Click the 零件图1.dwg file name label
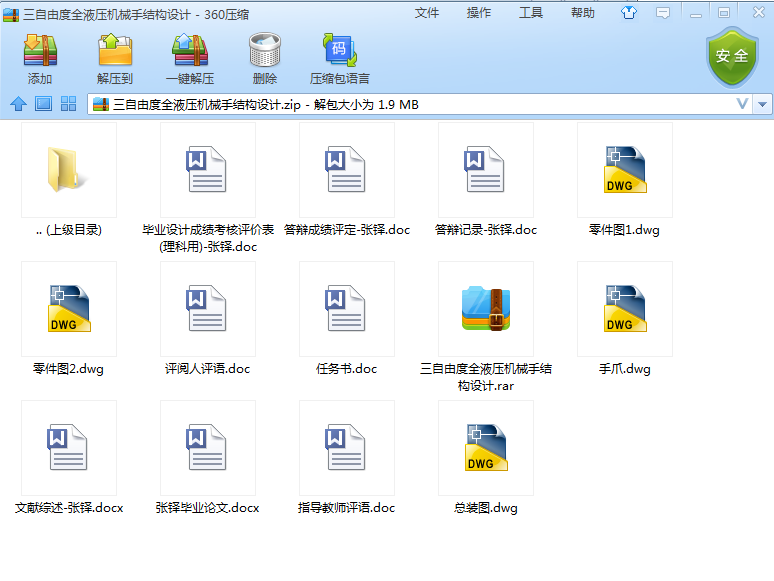 pos(624,230)
